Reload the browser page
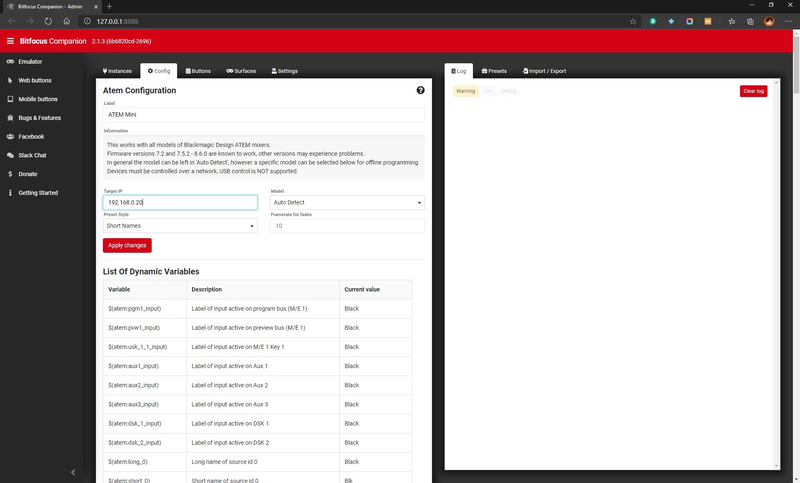The width and height of the screenshot is (800, 483). (x=48, y=21)
